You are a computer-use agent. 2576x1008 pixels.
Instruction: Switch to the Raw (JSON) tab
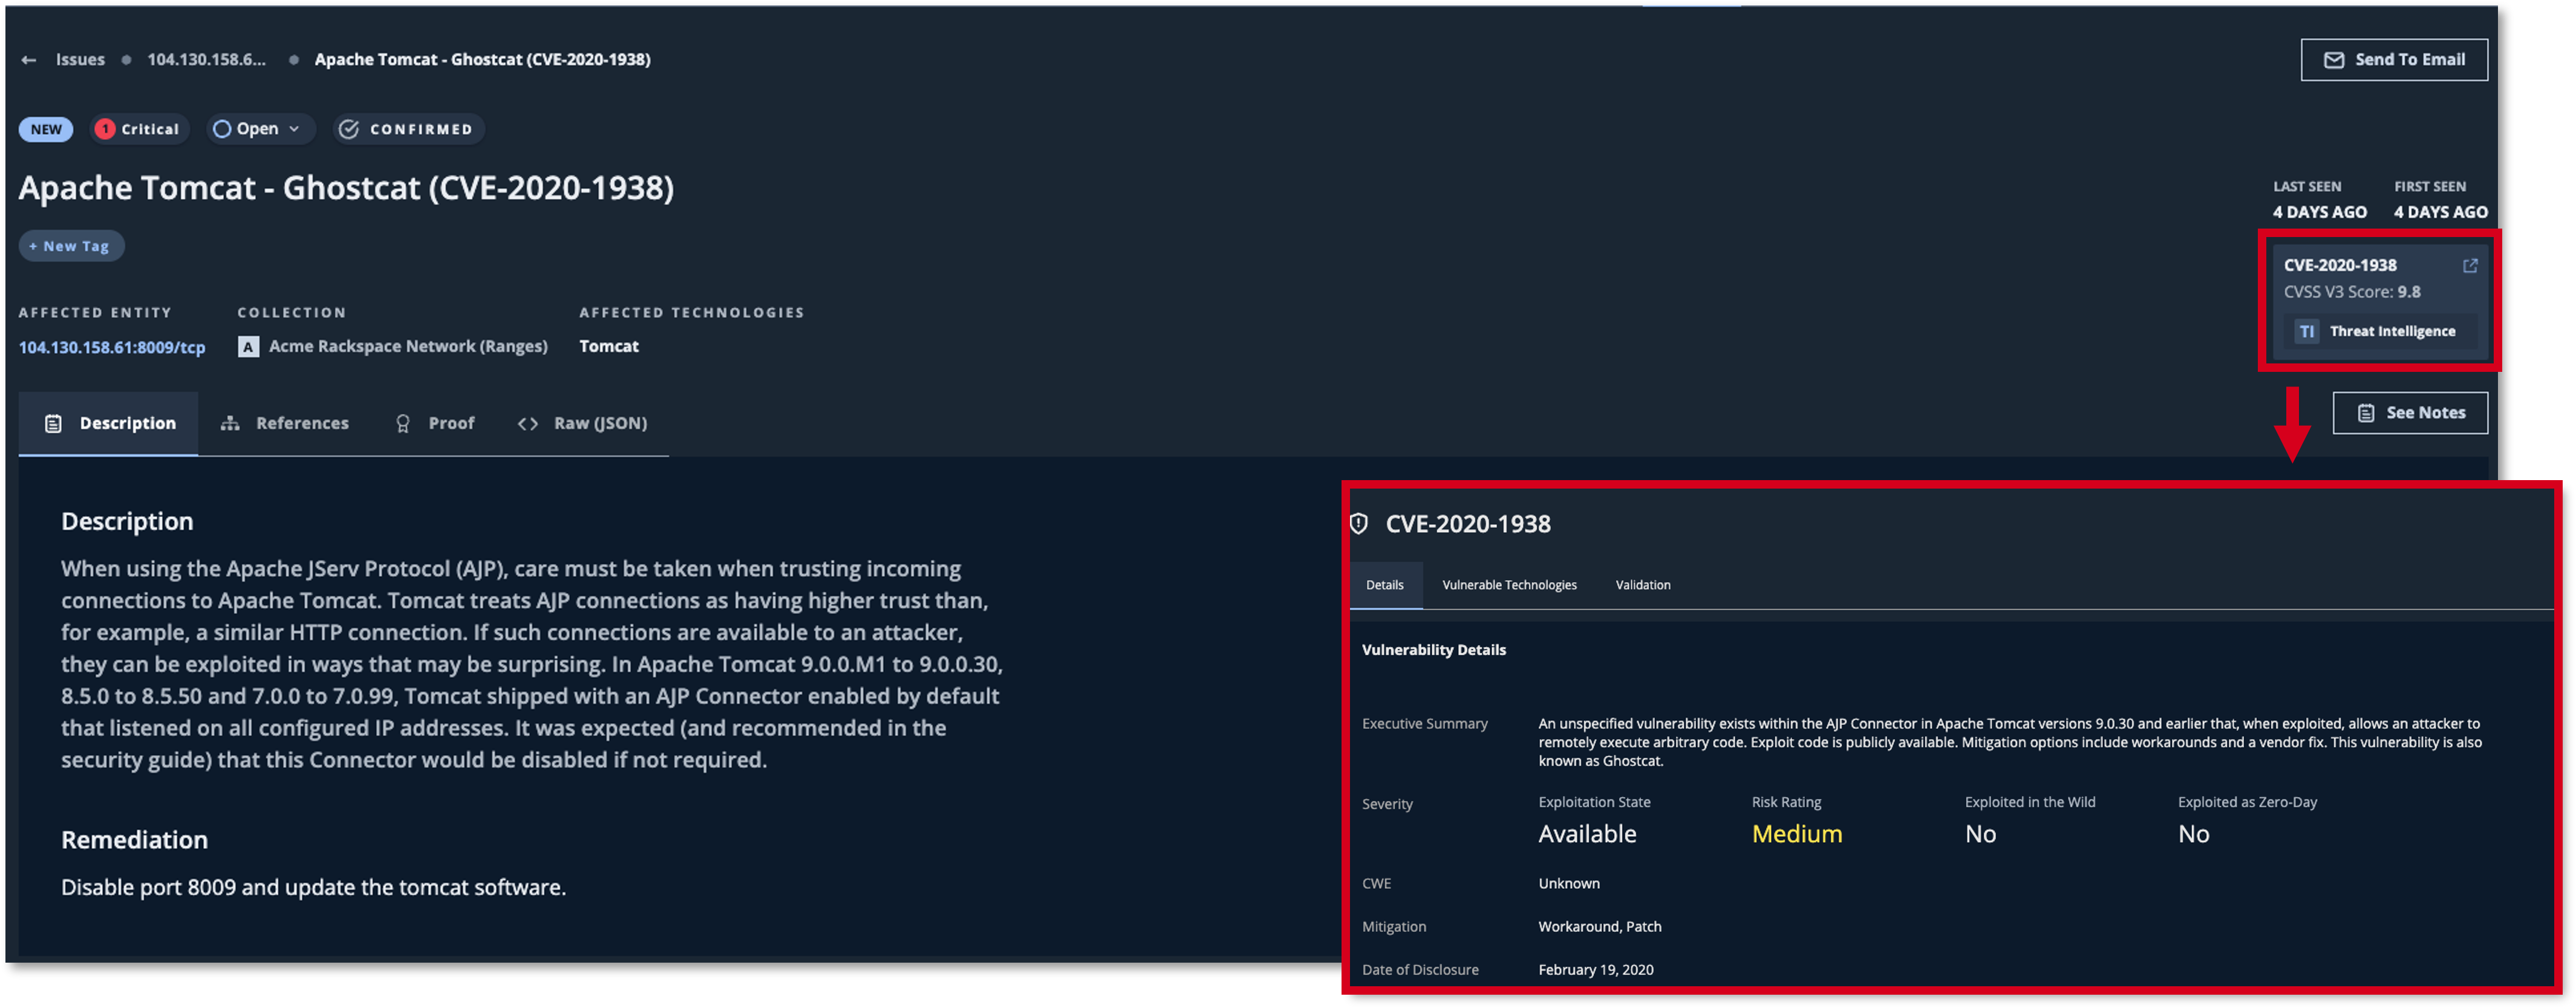[x=583, y=424]
